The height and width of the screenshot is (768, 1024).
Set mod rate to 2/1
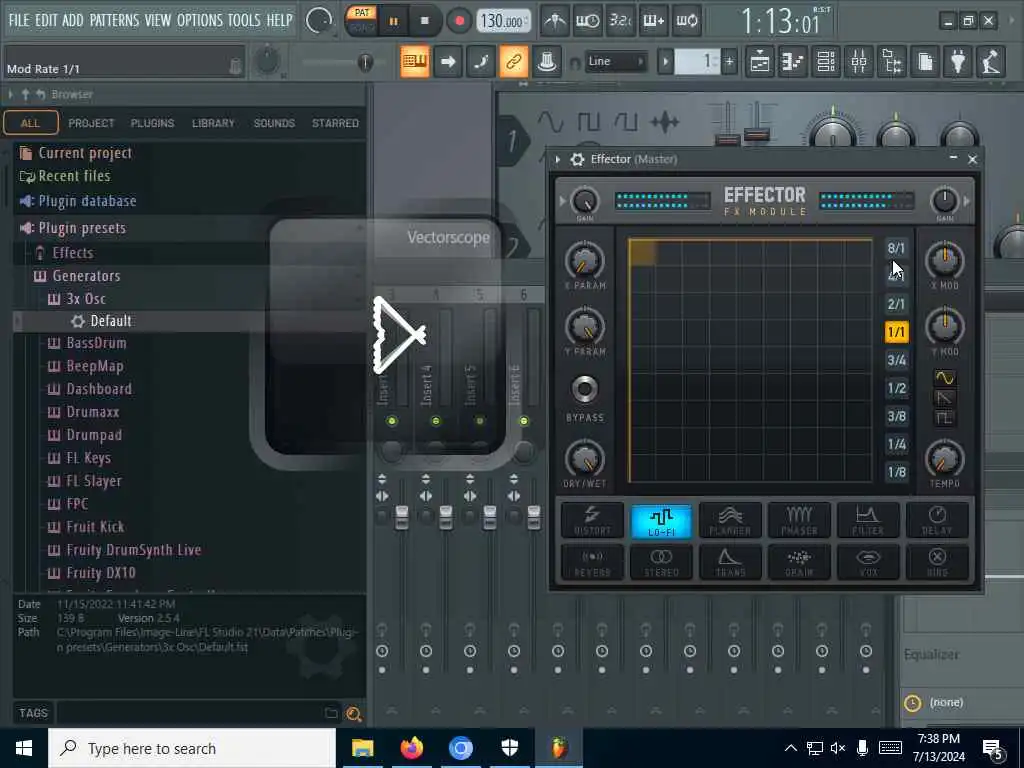point(896,304)
